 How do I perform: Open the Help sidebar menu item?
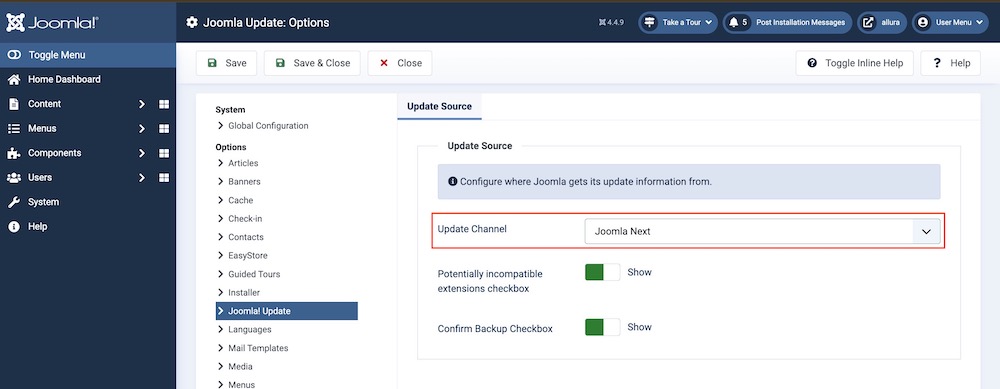coord(38,226)
